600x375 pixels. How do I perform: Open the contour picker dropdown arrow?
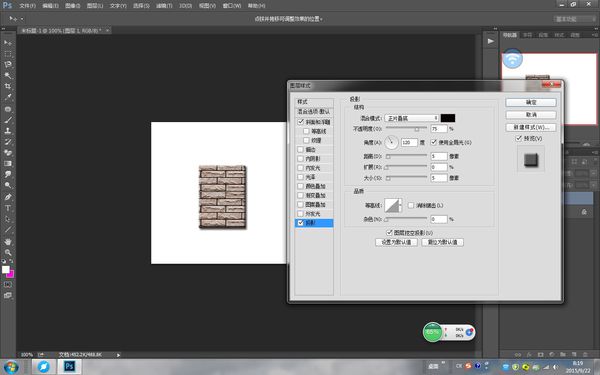pyautogui.click(x=400, y=205)
